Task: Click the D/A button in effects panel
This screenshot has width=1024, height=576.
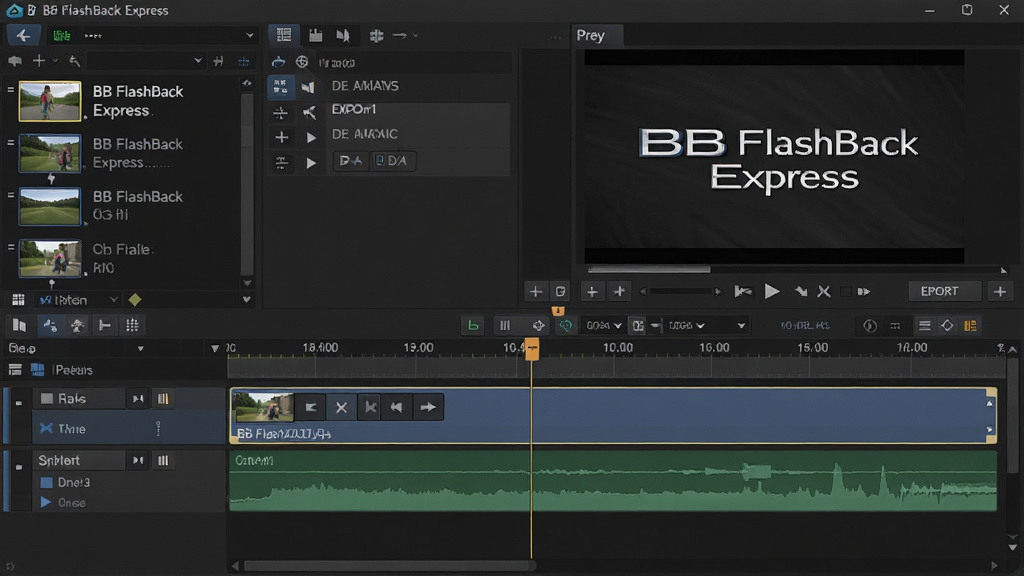Action: click(393, 161)
